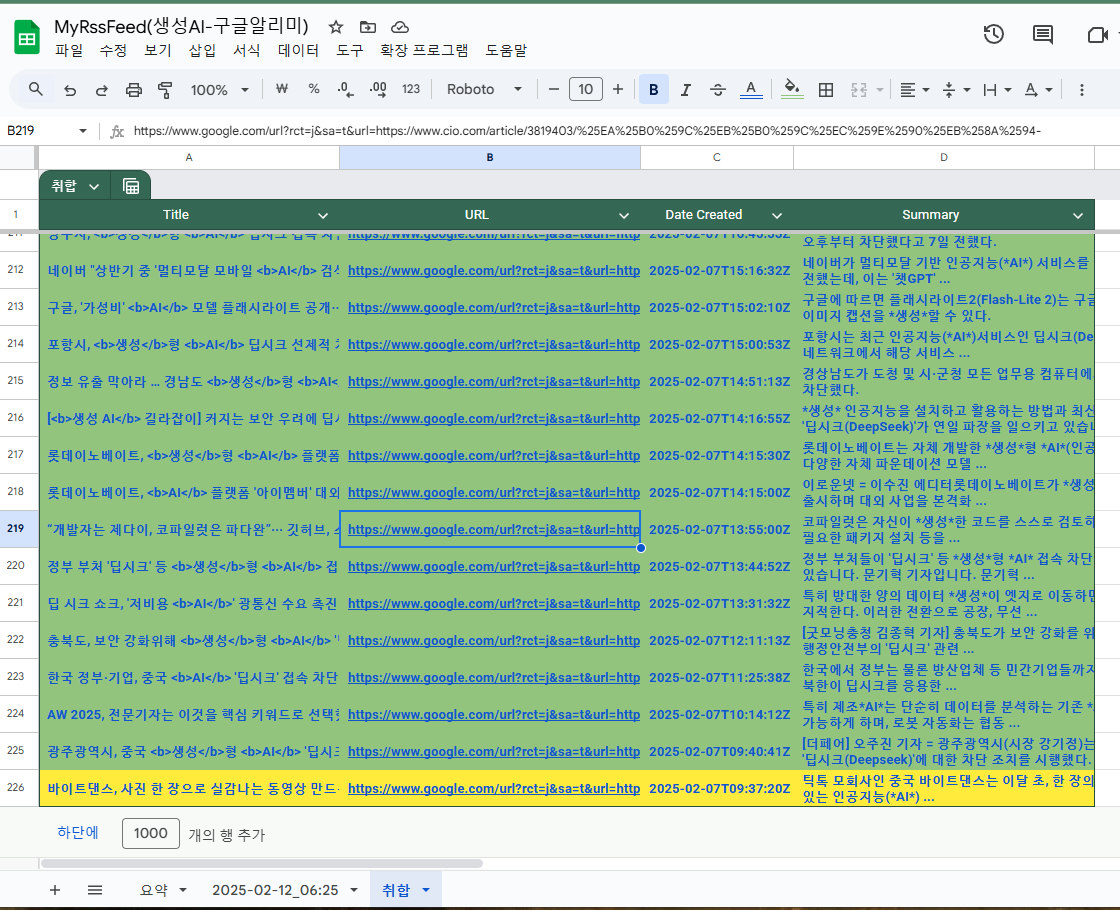
Task: Decrease font size with minus button
Action: [554, 89]
